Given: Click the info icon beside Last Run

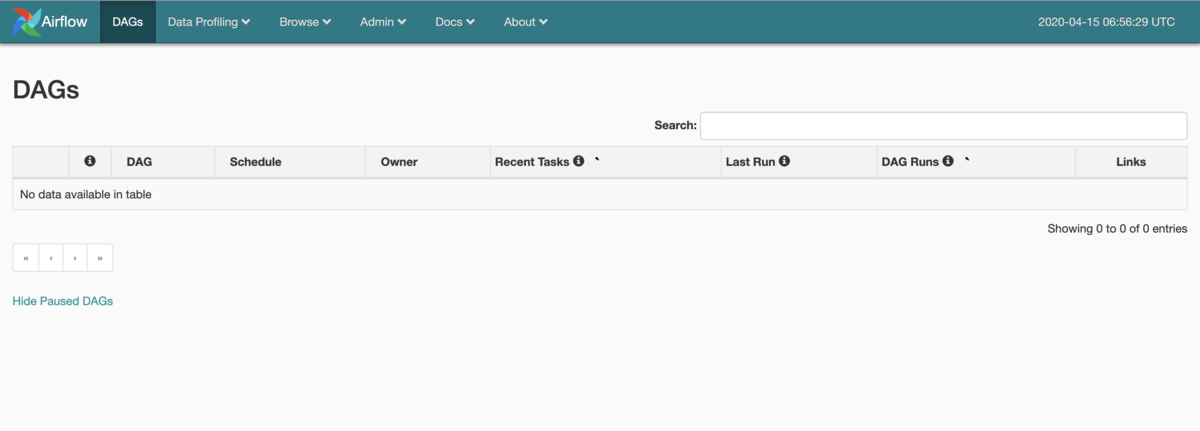Looking at the screenshot, I should point(785,161).
